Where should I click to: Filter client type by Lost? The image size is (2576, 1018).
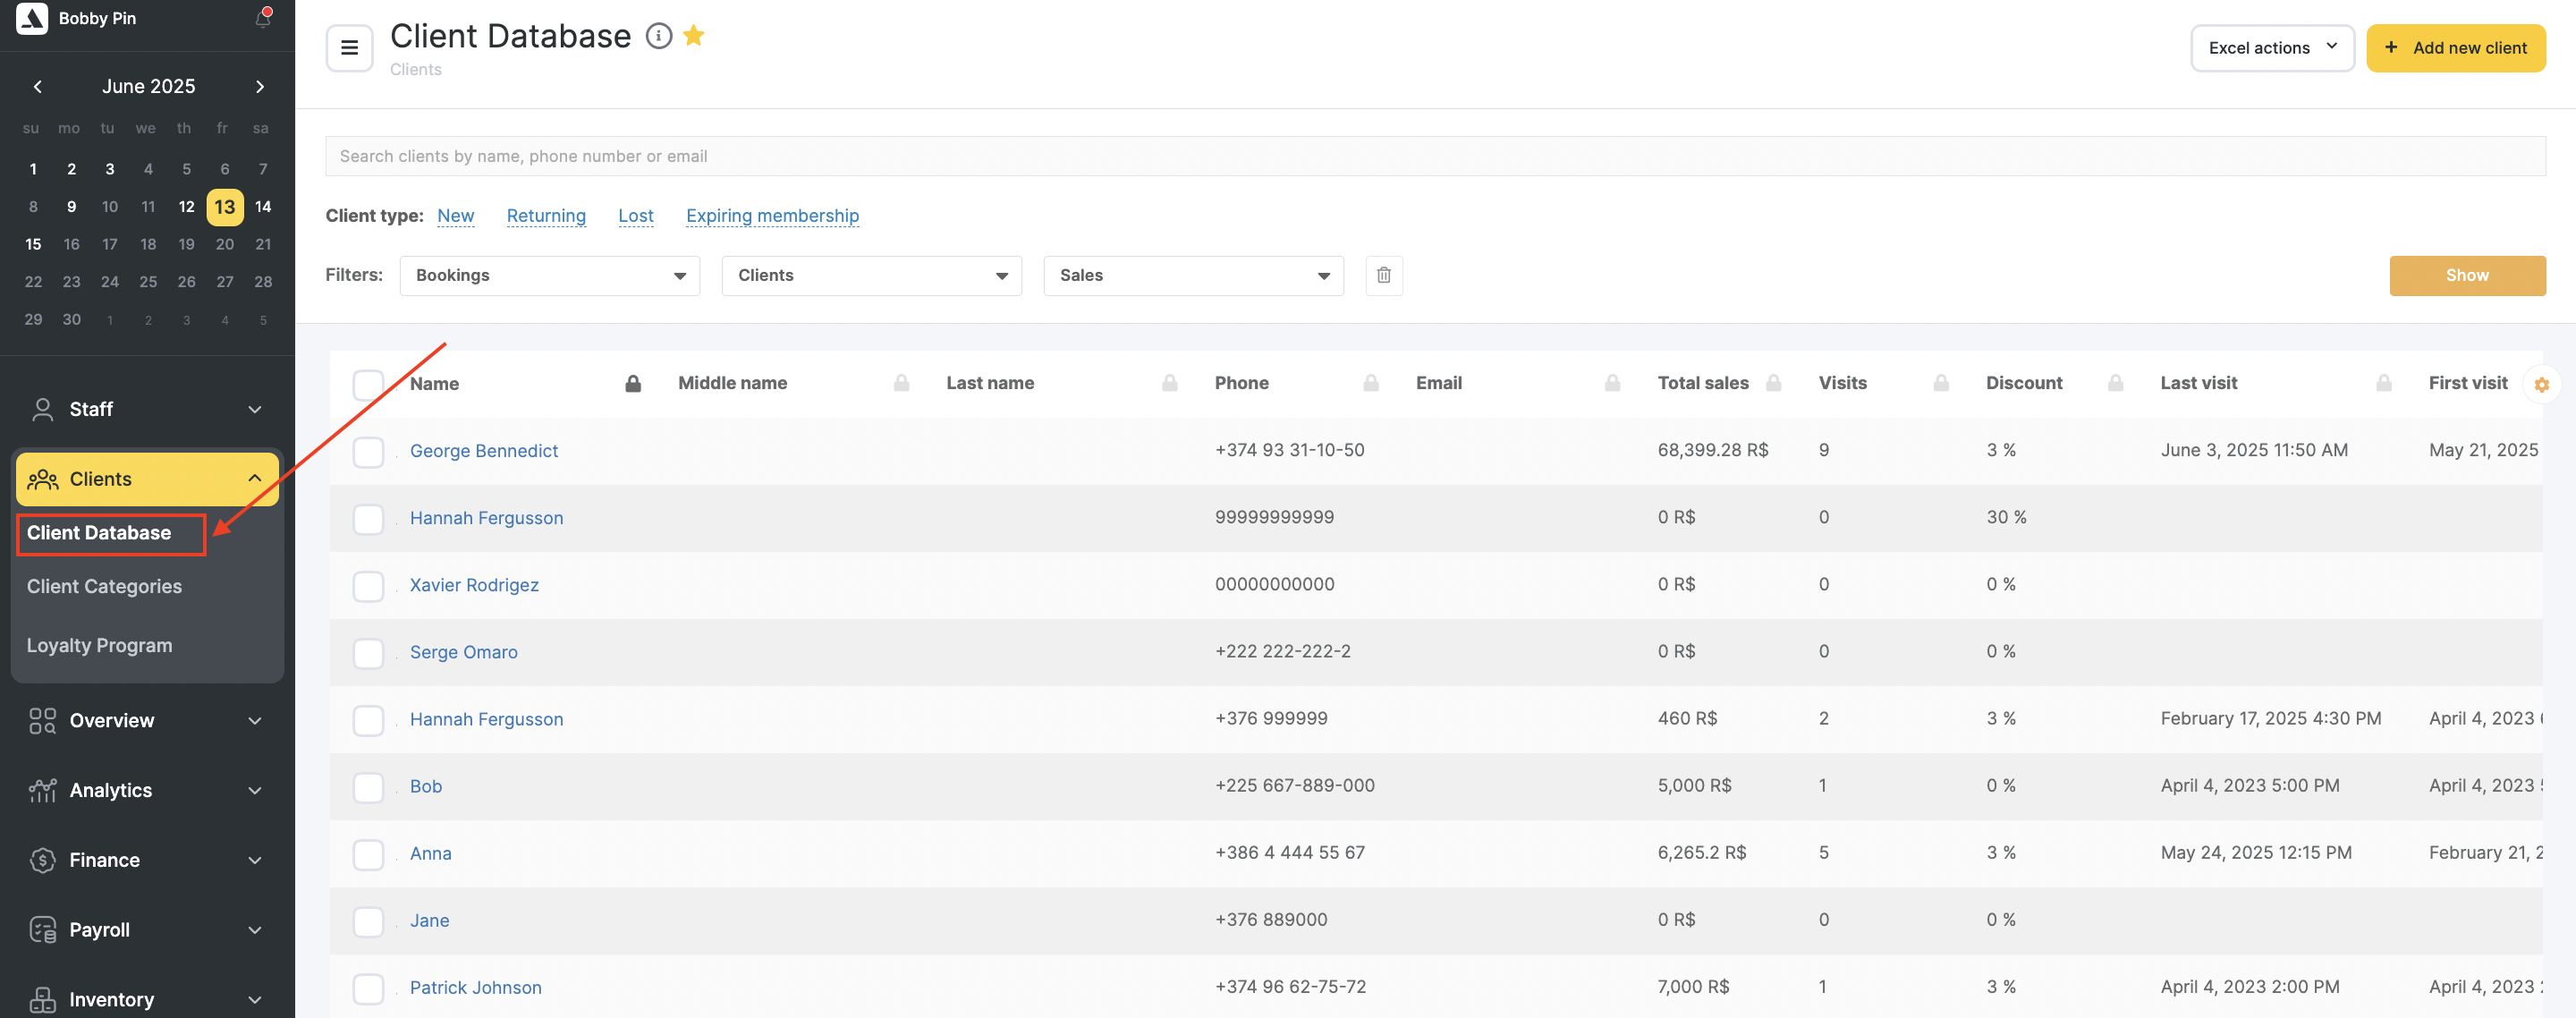click(x=635, y=216)
